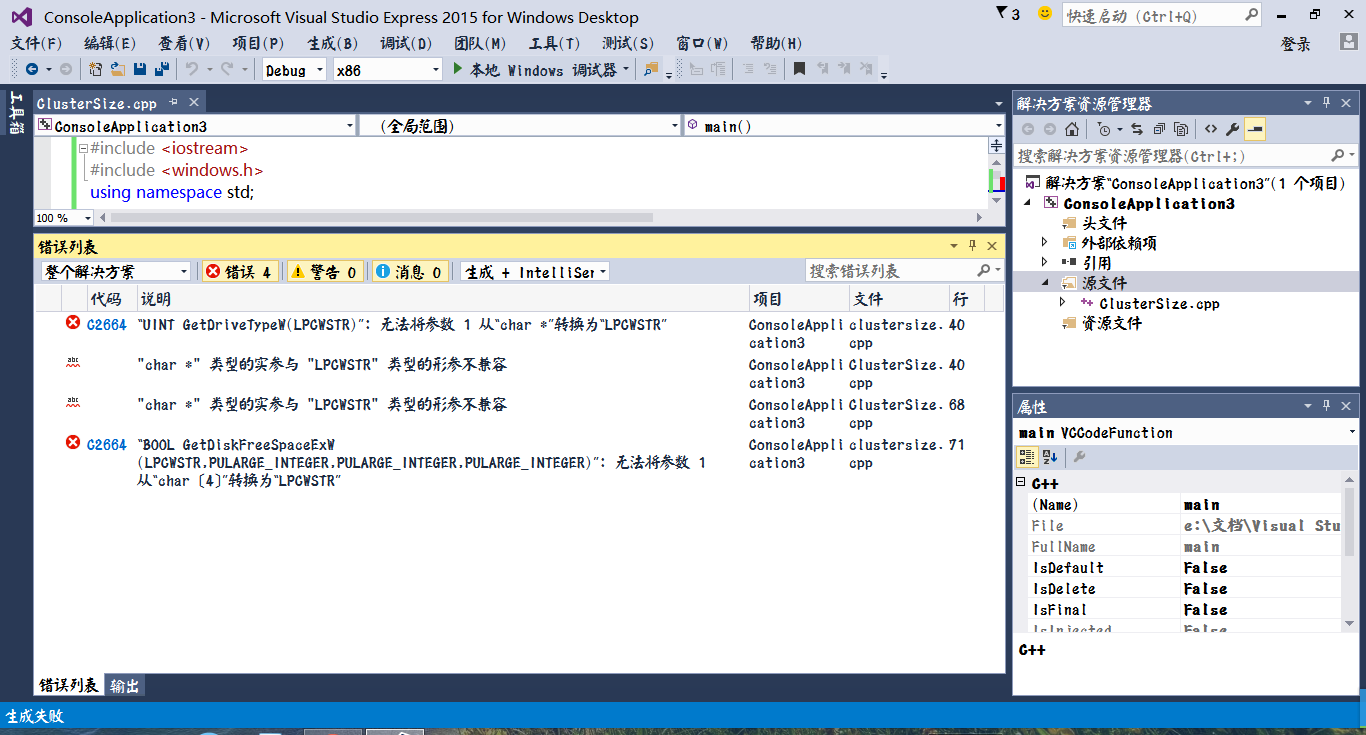Viewport: 1366px width, 735px height.
Task: Open the 调试(D) menu
Action: tap(406, 43)
